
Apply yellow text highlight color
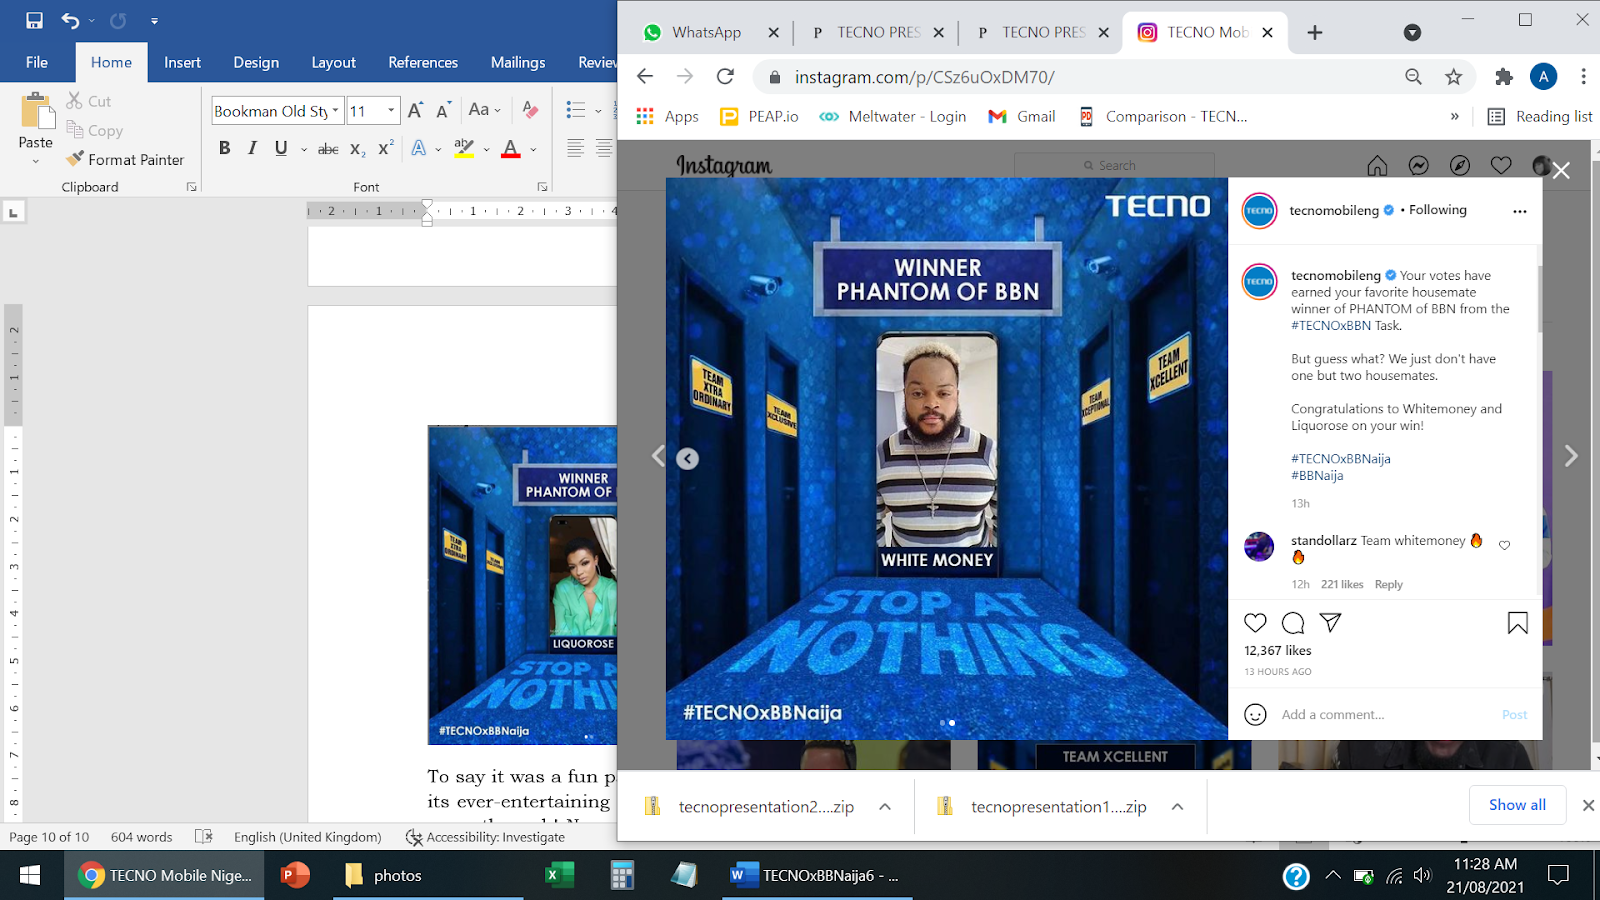(x=463, y=149)
